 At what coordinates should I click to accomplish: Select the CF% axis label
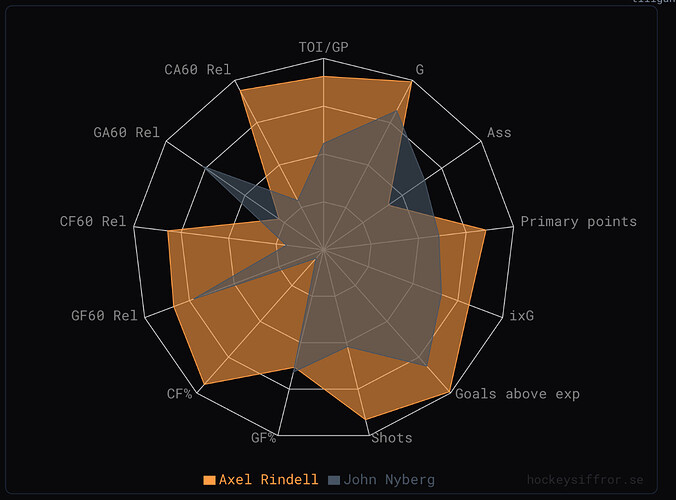pyautogui.click(x=179, y=394)
